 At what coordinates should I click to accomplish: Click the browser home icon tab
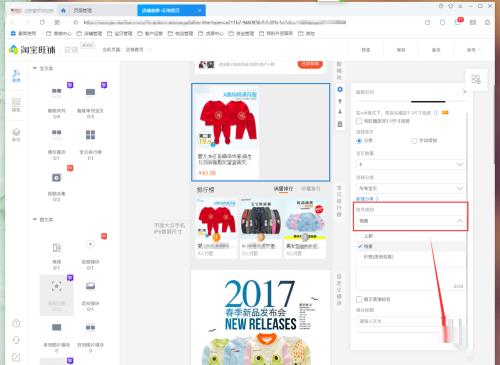pyautogui.click(x=63, y=11)
